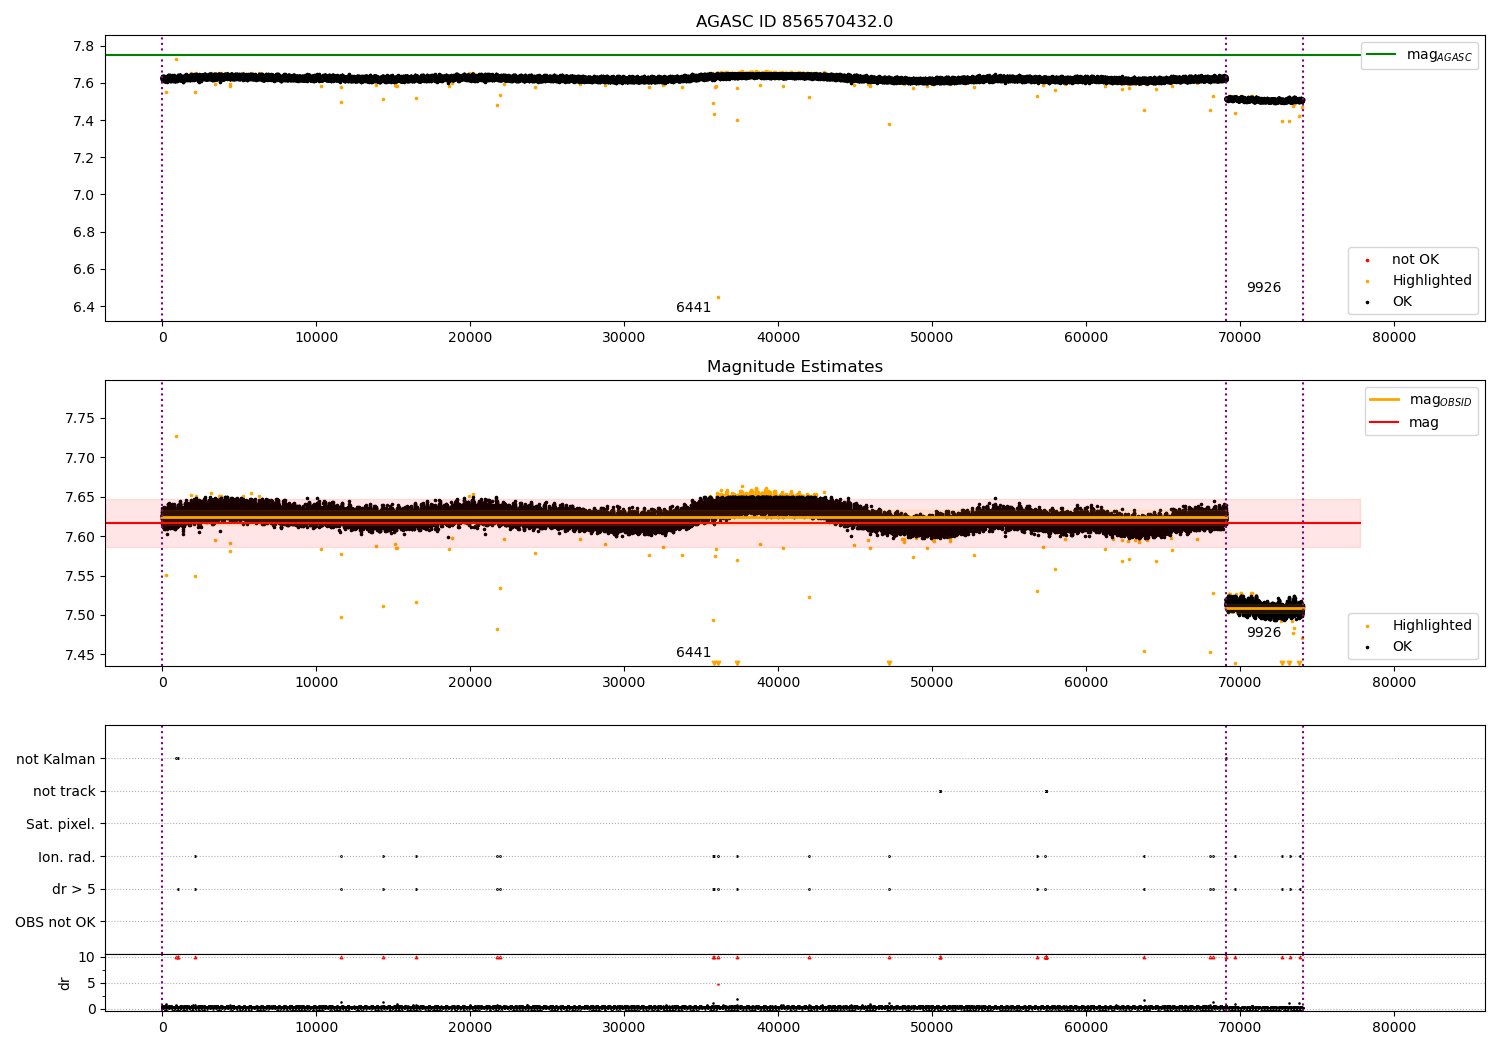Click the '7.0' y-tick in top plot
This screenshot has width=1500, height=1050.
84,195
